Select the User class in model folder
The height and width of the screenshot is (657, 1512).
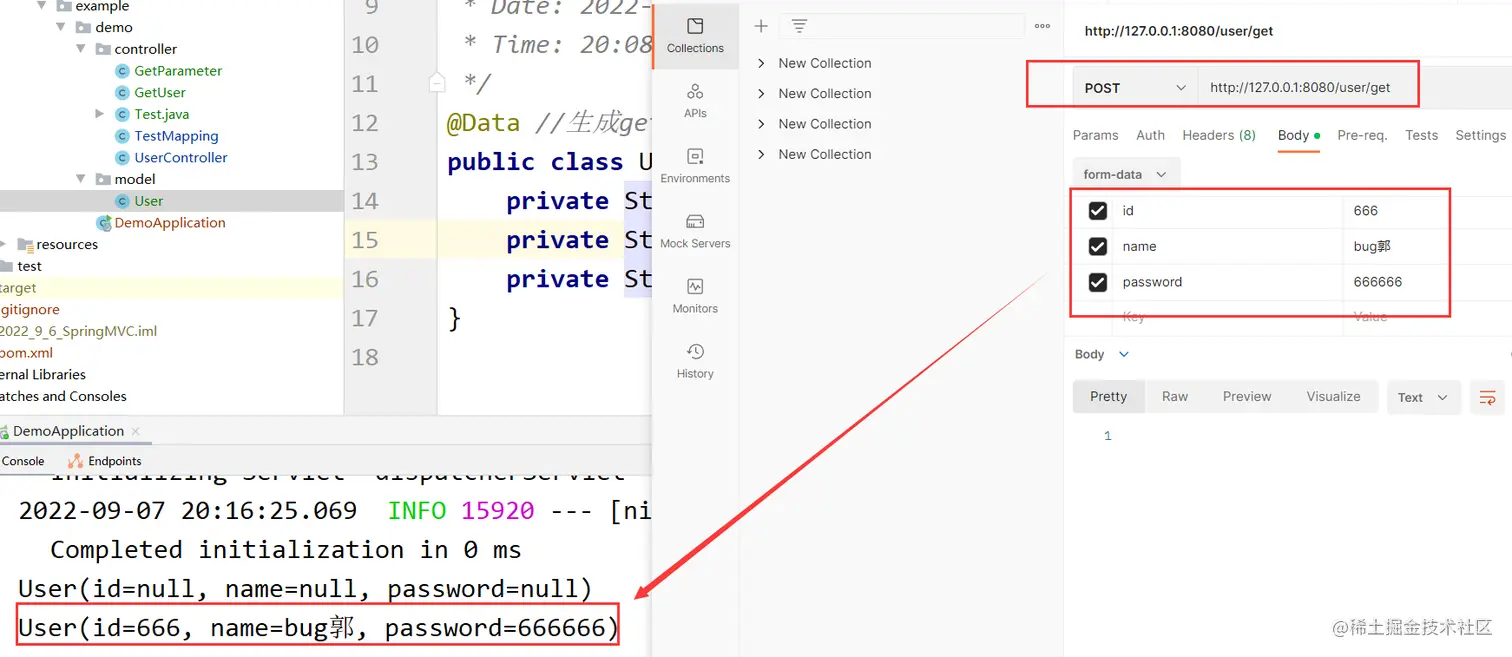[x=148, y=201]
